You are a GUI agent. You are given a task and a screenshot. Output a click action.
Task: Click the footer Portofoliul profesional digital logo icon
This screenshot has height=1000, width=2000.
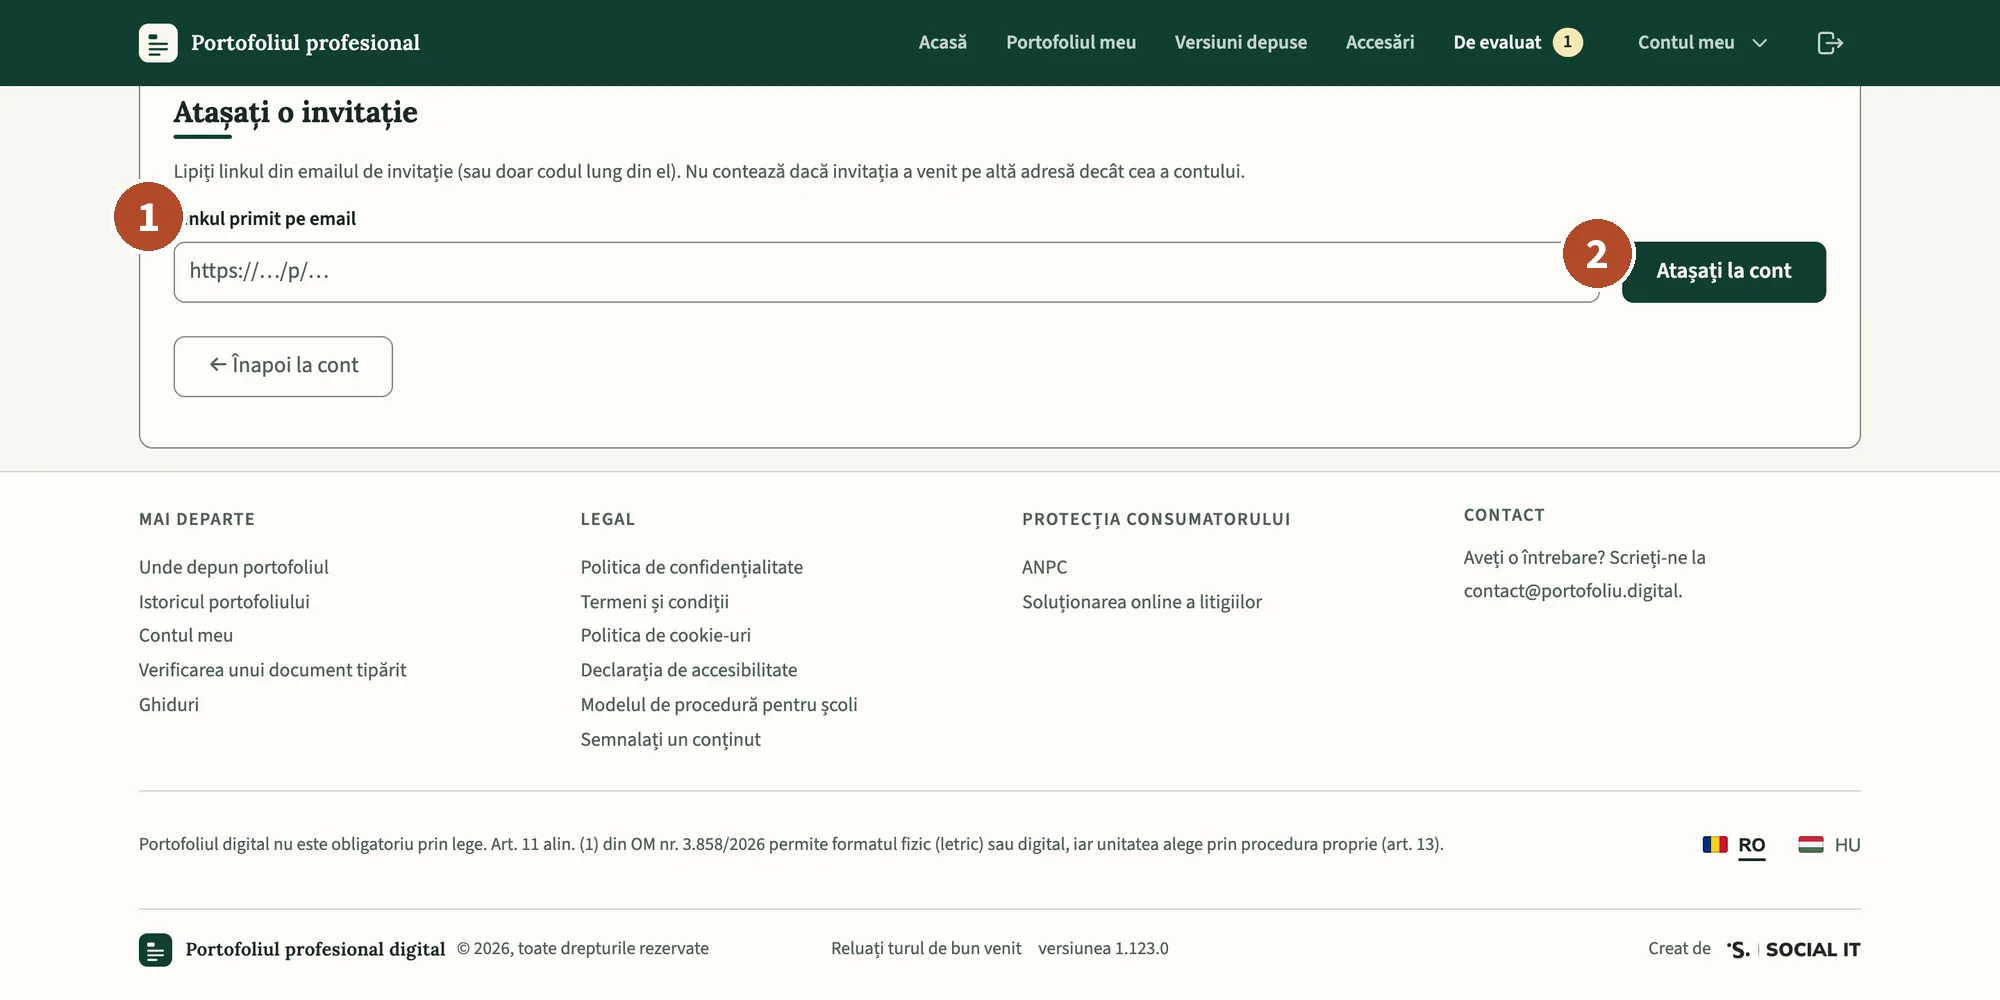click(155, 950)
